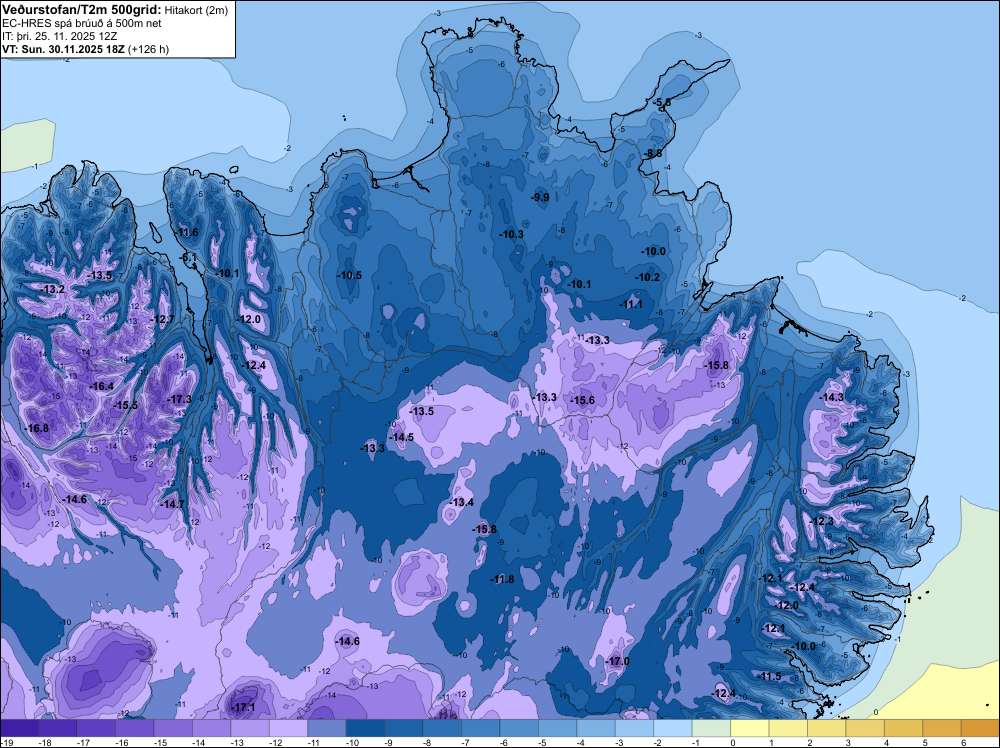Image resolution: width=1000 pixels, height=748 pixels.
Task: Click the temperature value '-10.5' on the map
Action: (349, 275)
